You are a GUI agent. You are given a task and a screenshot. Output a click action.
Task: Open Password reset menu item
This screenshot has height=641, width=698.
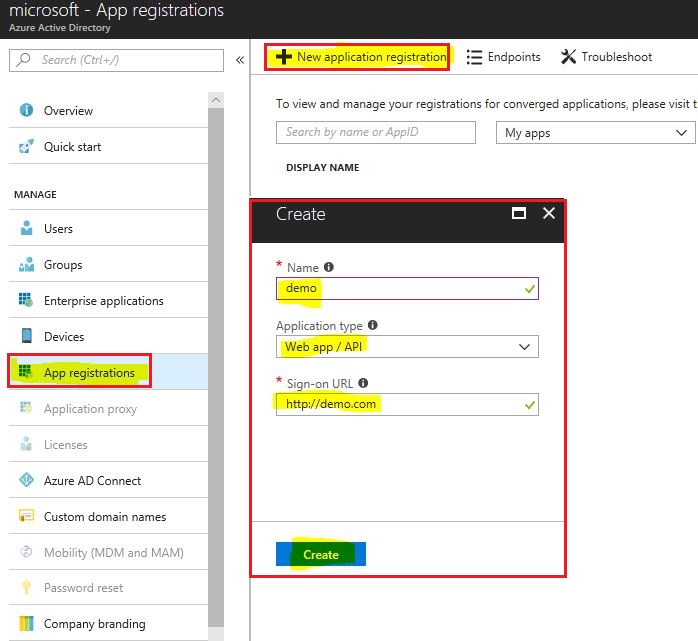point(108,588)
